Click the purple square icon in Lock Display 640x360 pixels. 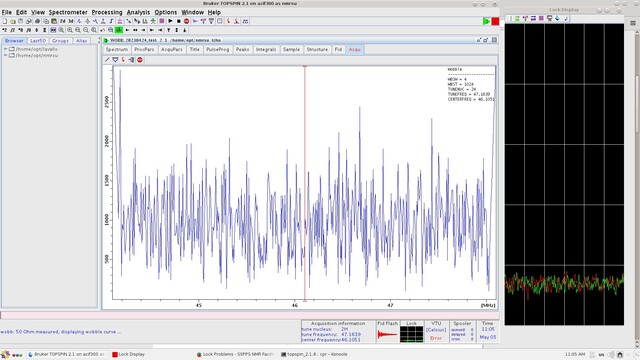541,18
